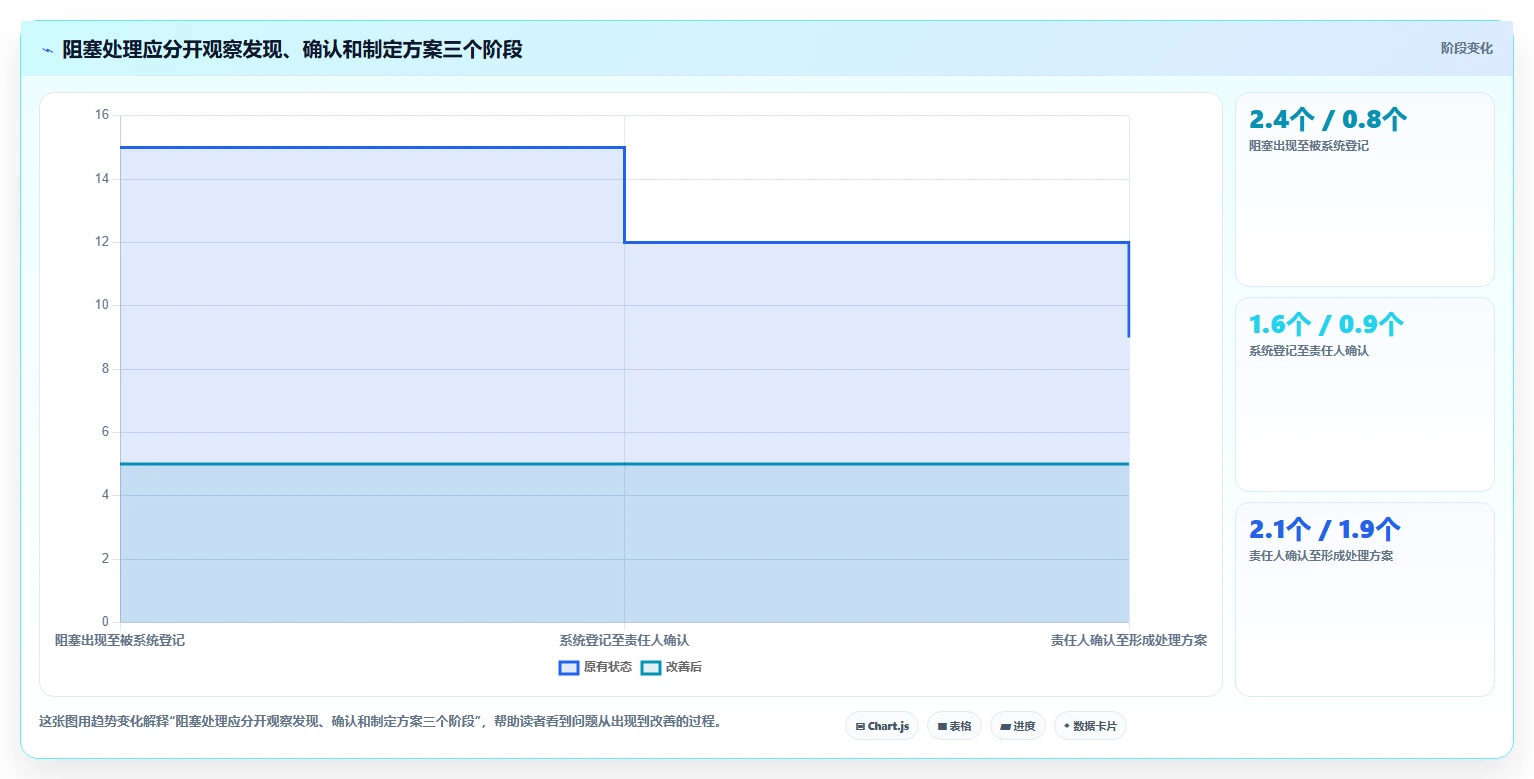Select the 进度 tag chip

(1018, 726)
